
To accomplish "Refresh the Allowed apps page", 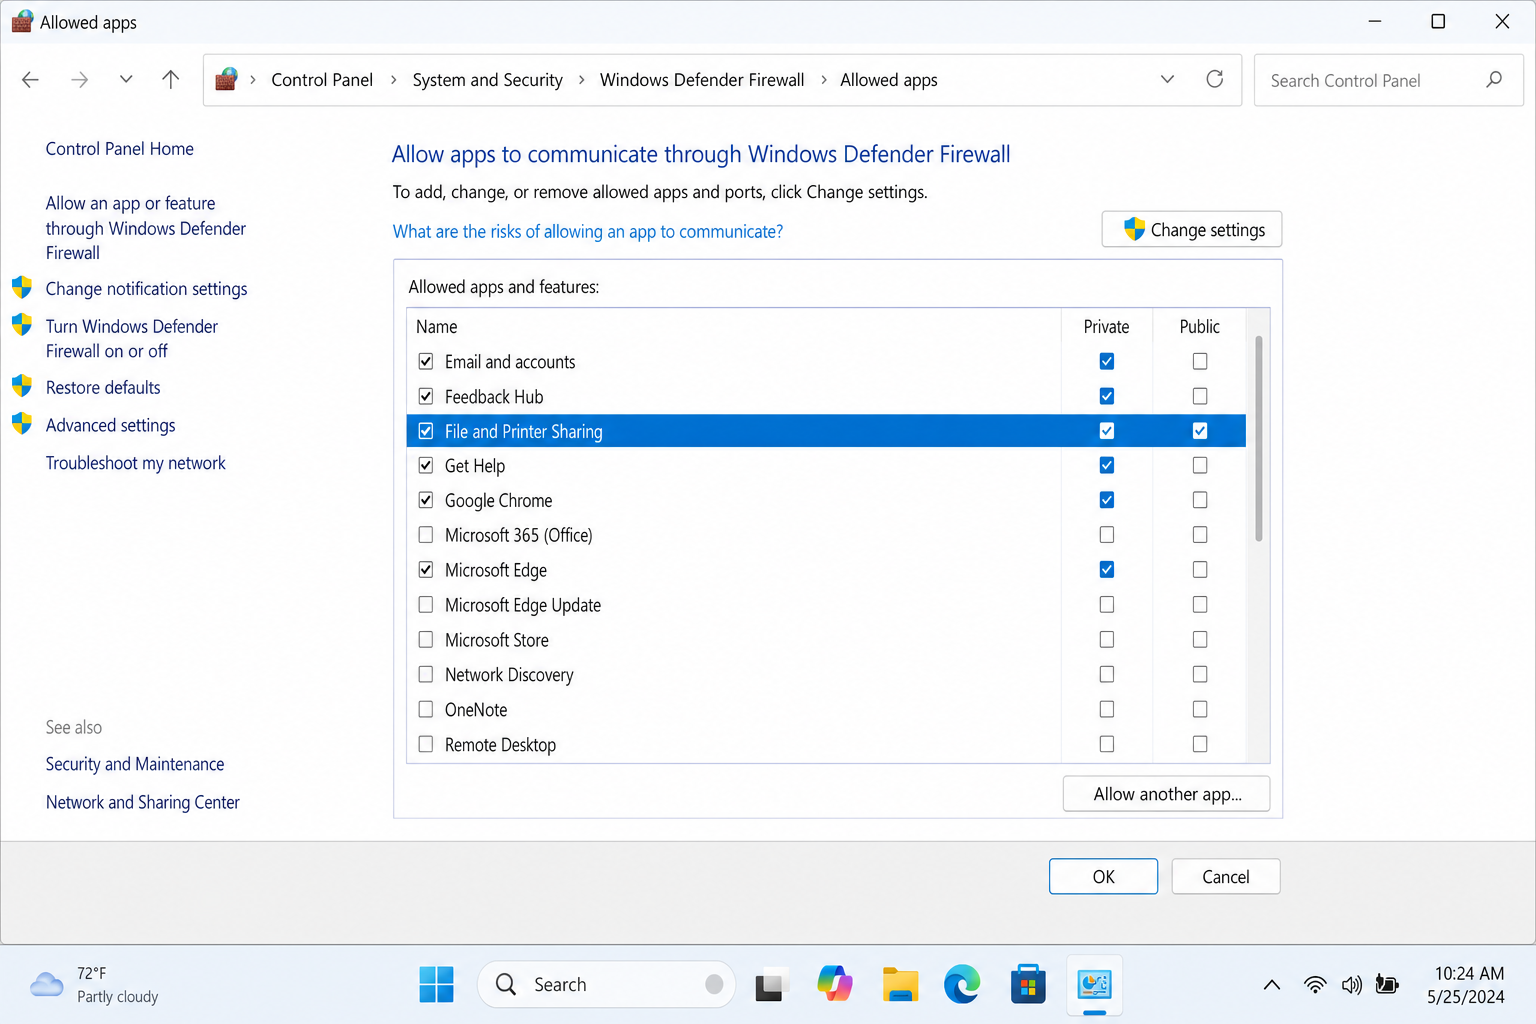I will [1215, 79].
